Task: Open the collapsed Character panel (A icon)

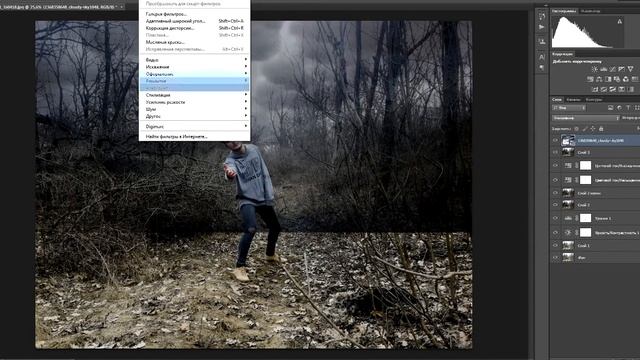Action: point(542,57)
